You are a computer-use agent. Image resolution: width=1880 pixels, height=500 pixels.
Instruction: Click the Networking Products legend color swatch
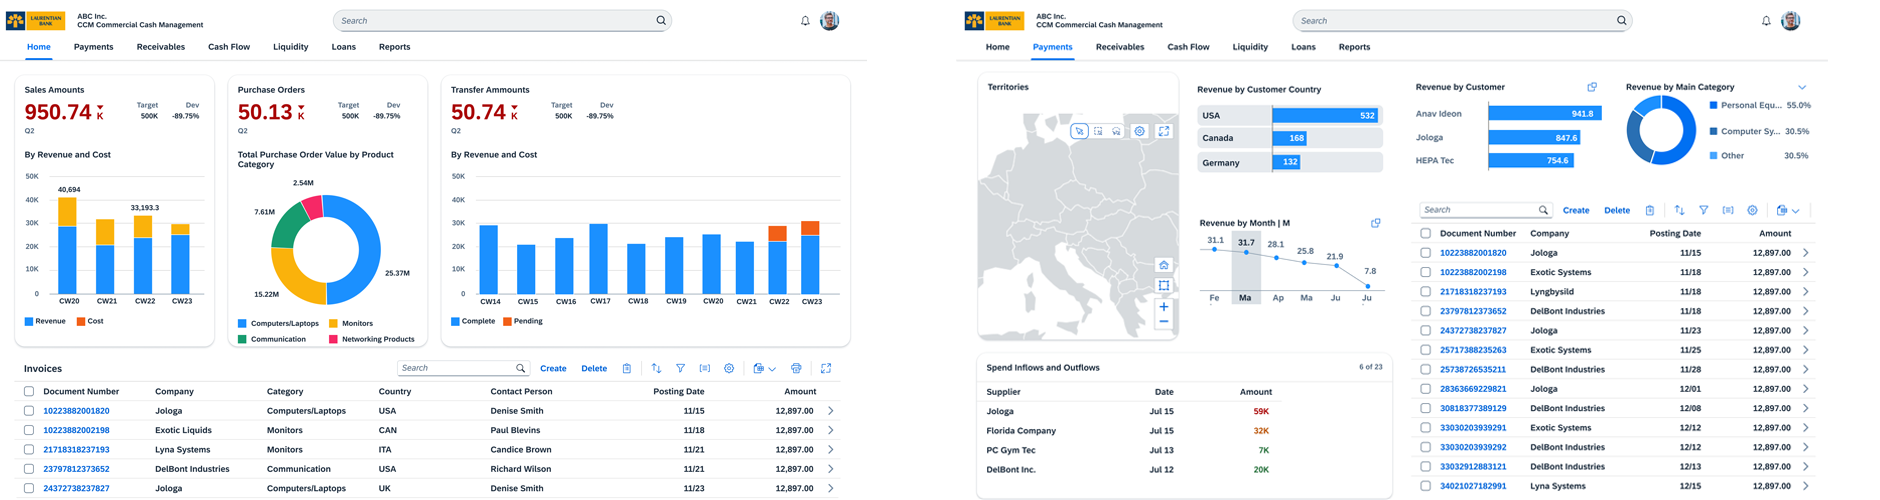click(x=333, y=340)
